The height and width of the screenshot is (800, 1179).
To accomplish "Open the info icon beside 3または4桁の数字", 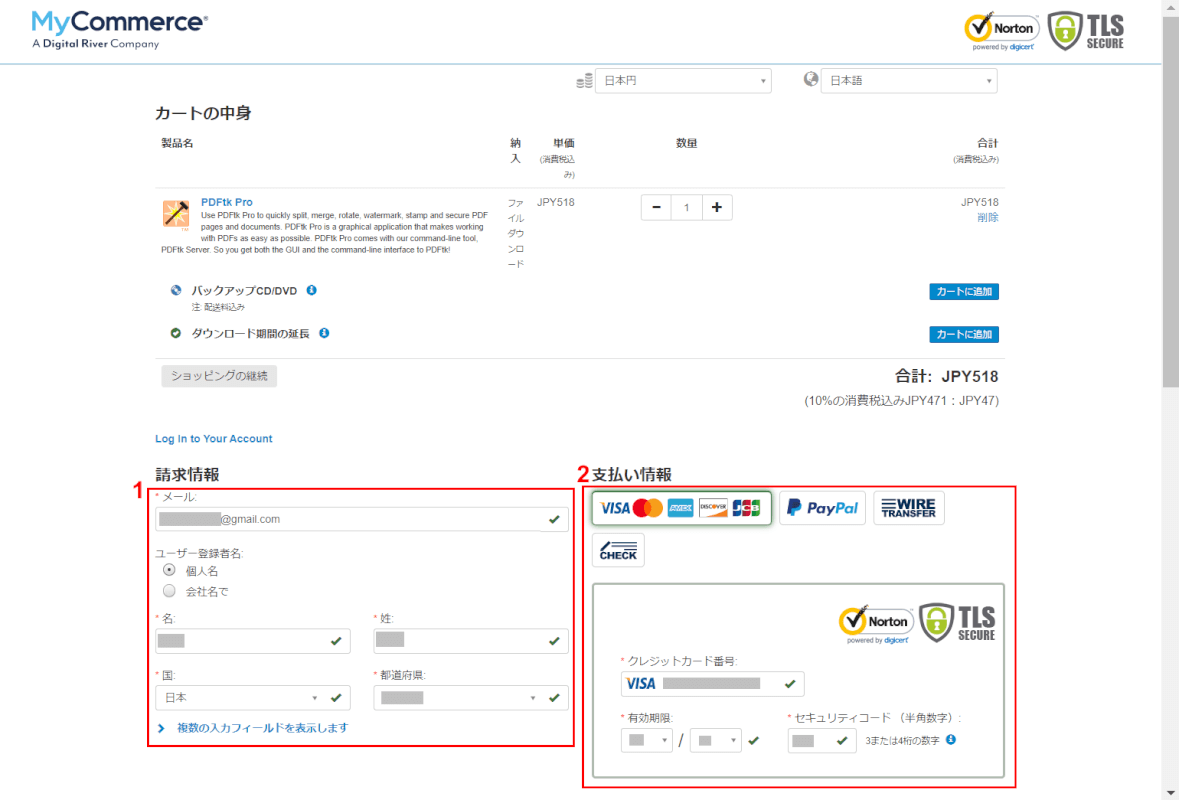I will coord(951,740).
